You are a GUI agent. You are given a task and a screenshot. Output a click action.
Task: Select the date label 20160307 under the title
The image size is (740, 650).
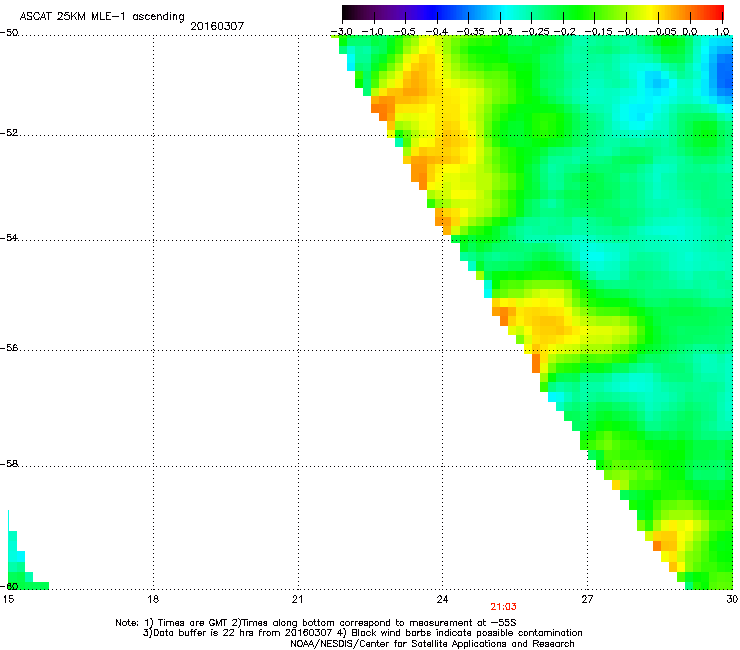(x=217, y=26)
